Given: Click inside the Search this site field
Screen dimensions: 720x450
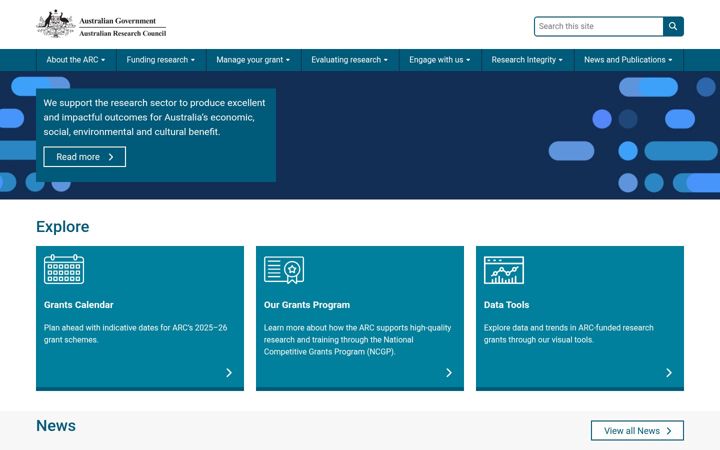Looking at the screenshot, I should click(598, 26).
